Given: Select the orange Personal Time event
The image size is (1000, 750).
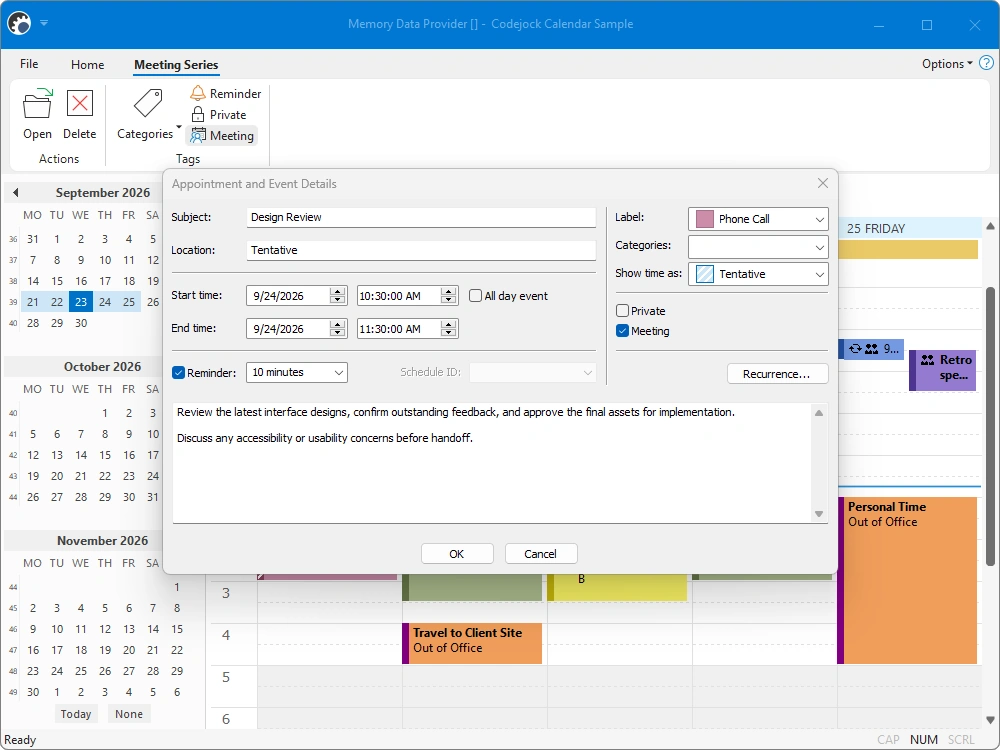Looking at the screenshot, I should [908, 580].
